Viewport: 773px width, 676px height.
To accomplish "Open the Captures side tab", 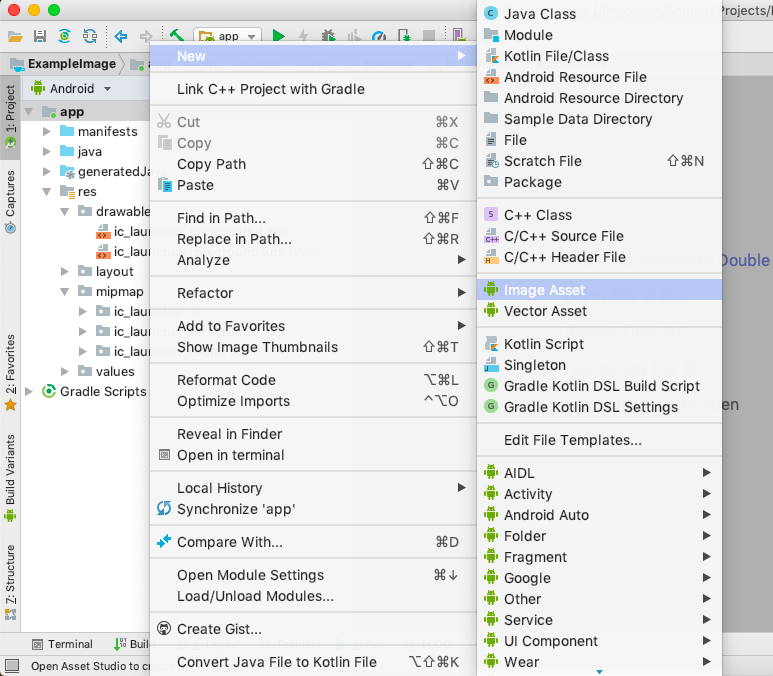I will pos(10,201).
